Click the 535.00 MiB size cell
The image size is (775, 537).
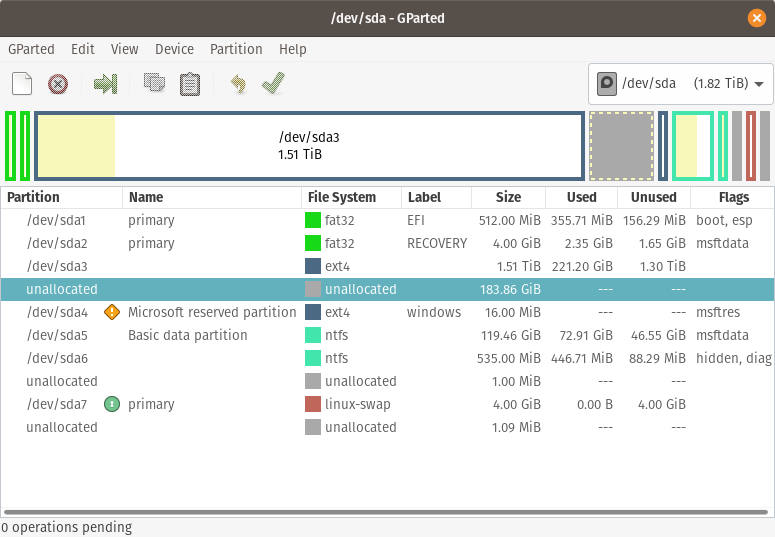(509, 358)
